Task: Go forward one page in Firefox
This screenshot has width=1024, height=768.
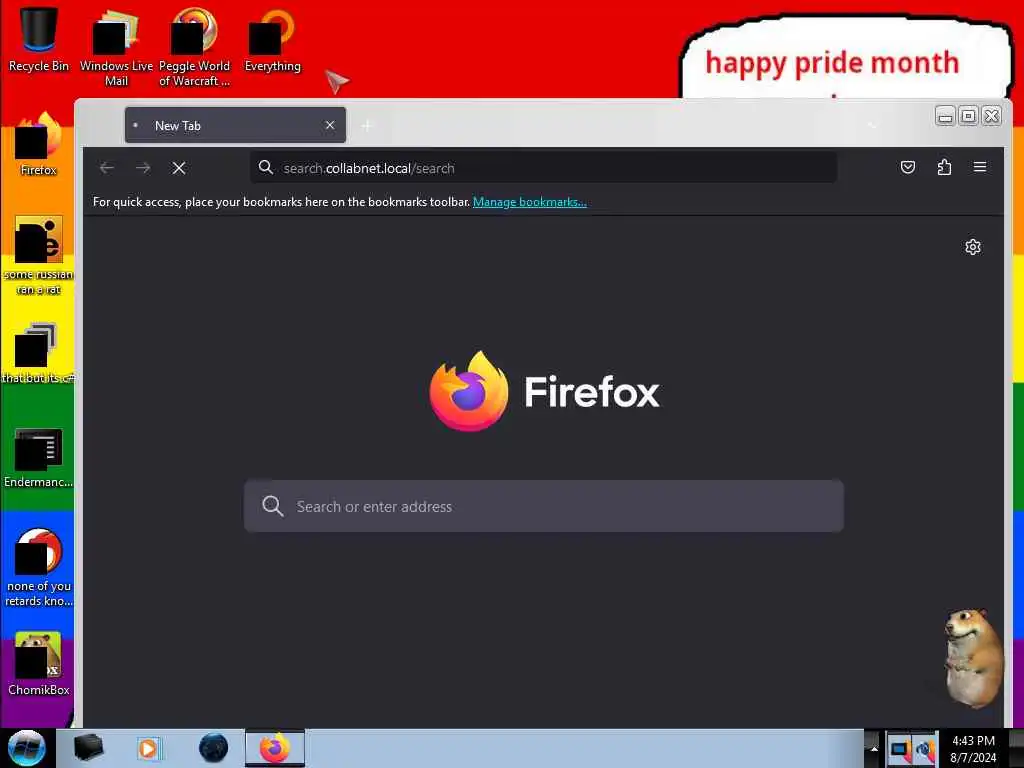Action: tap(143, 168)
